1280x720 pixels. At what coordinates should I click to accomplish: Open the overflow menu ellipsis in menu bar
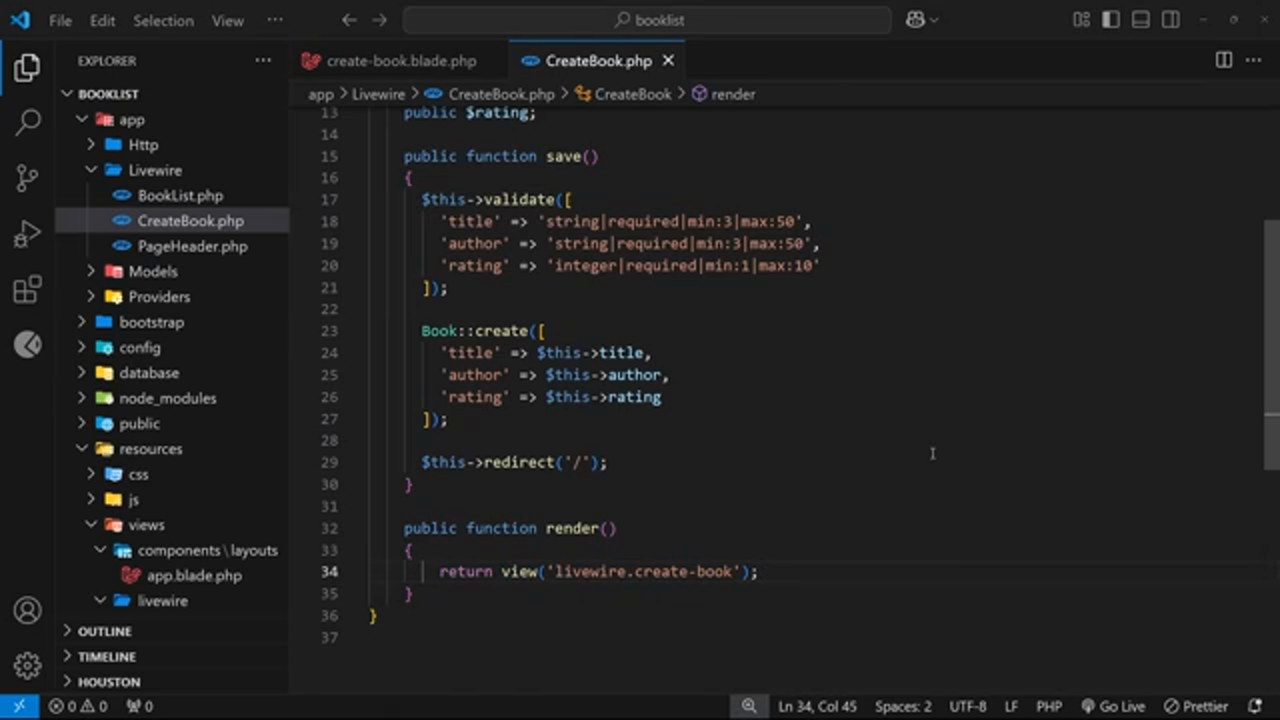pos(274,20)
